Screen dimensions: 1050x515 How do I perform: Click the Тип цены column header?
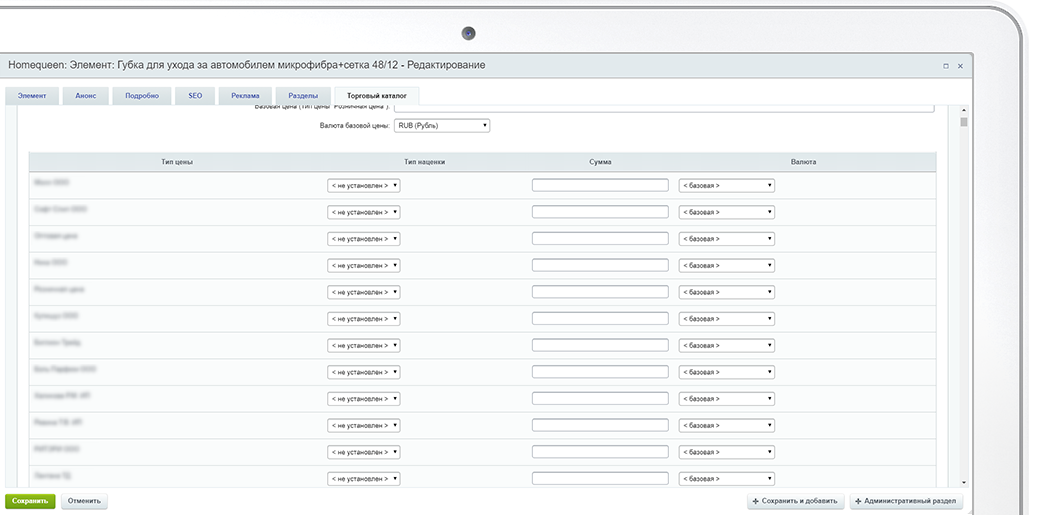[x=177, y=162]
